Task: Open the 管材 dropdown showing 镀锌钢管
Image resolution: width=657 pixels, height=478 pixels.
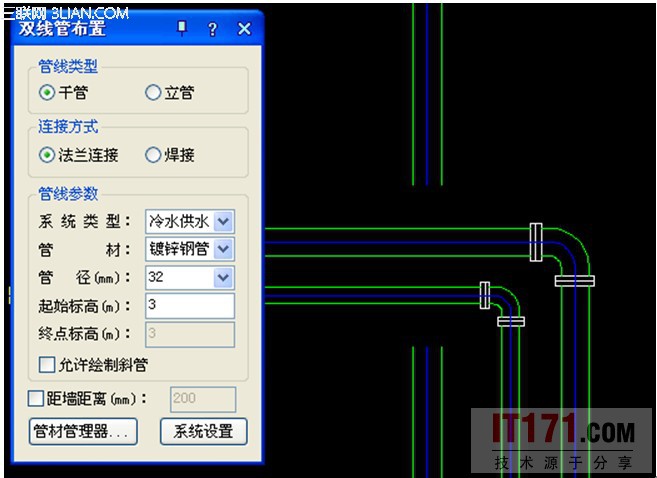Action: [224, 249]
